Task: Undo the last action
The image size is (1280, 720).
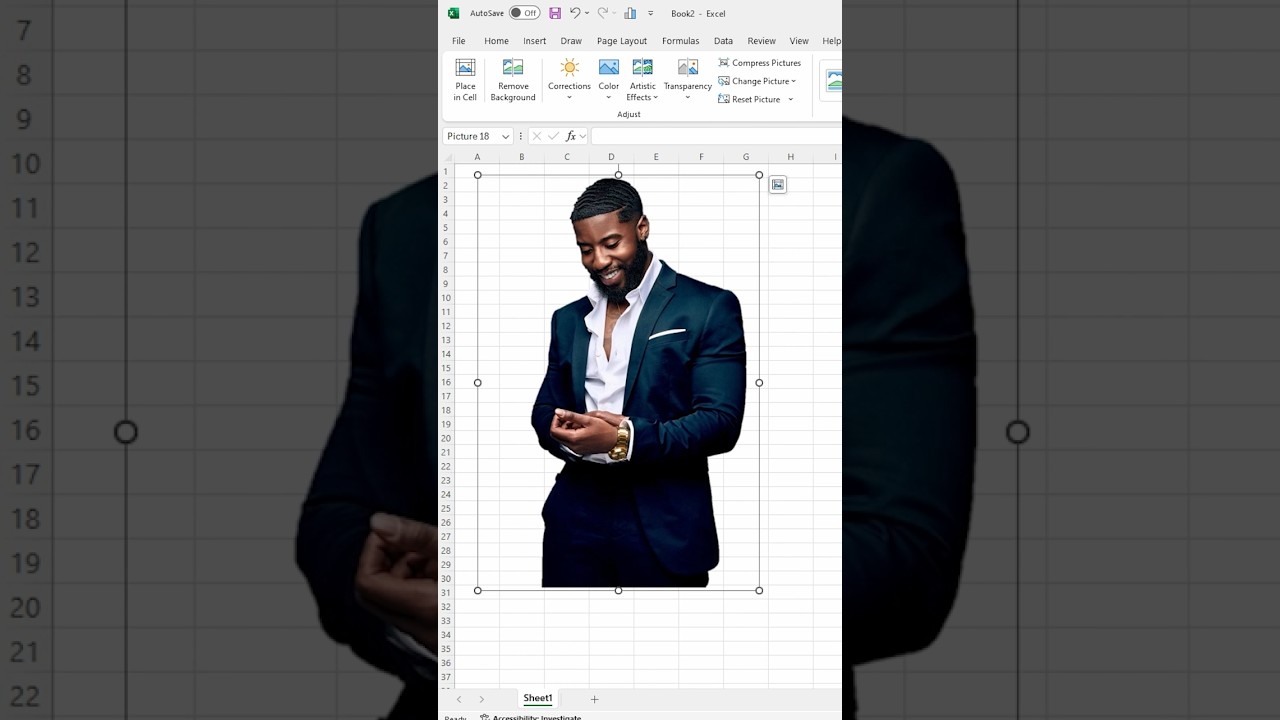Action: coord(575,13)
